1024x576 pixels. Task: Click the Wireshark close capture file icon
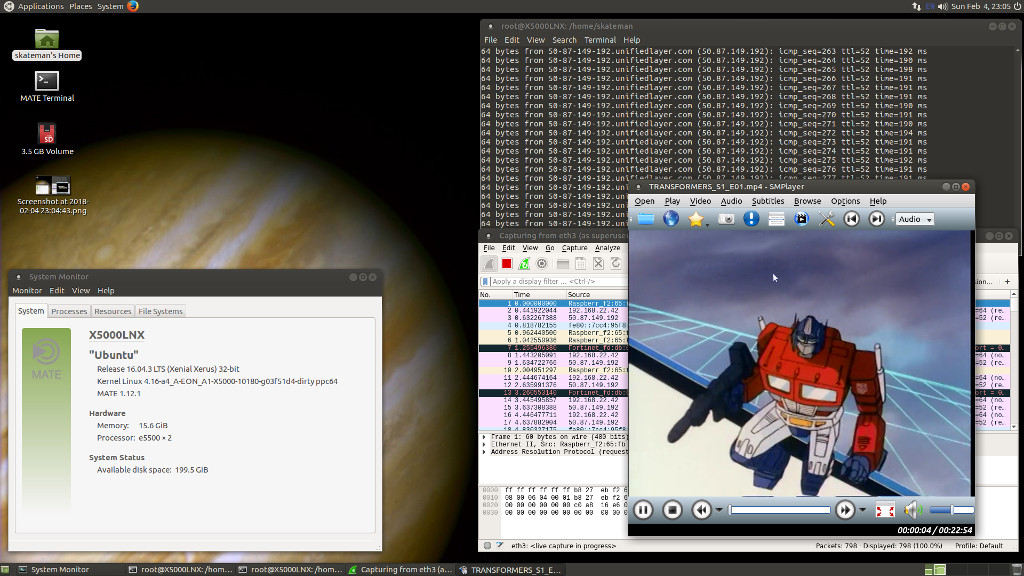click(598, 264)
